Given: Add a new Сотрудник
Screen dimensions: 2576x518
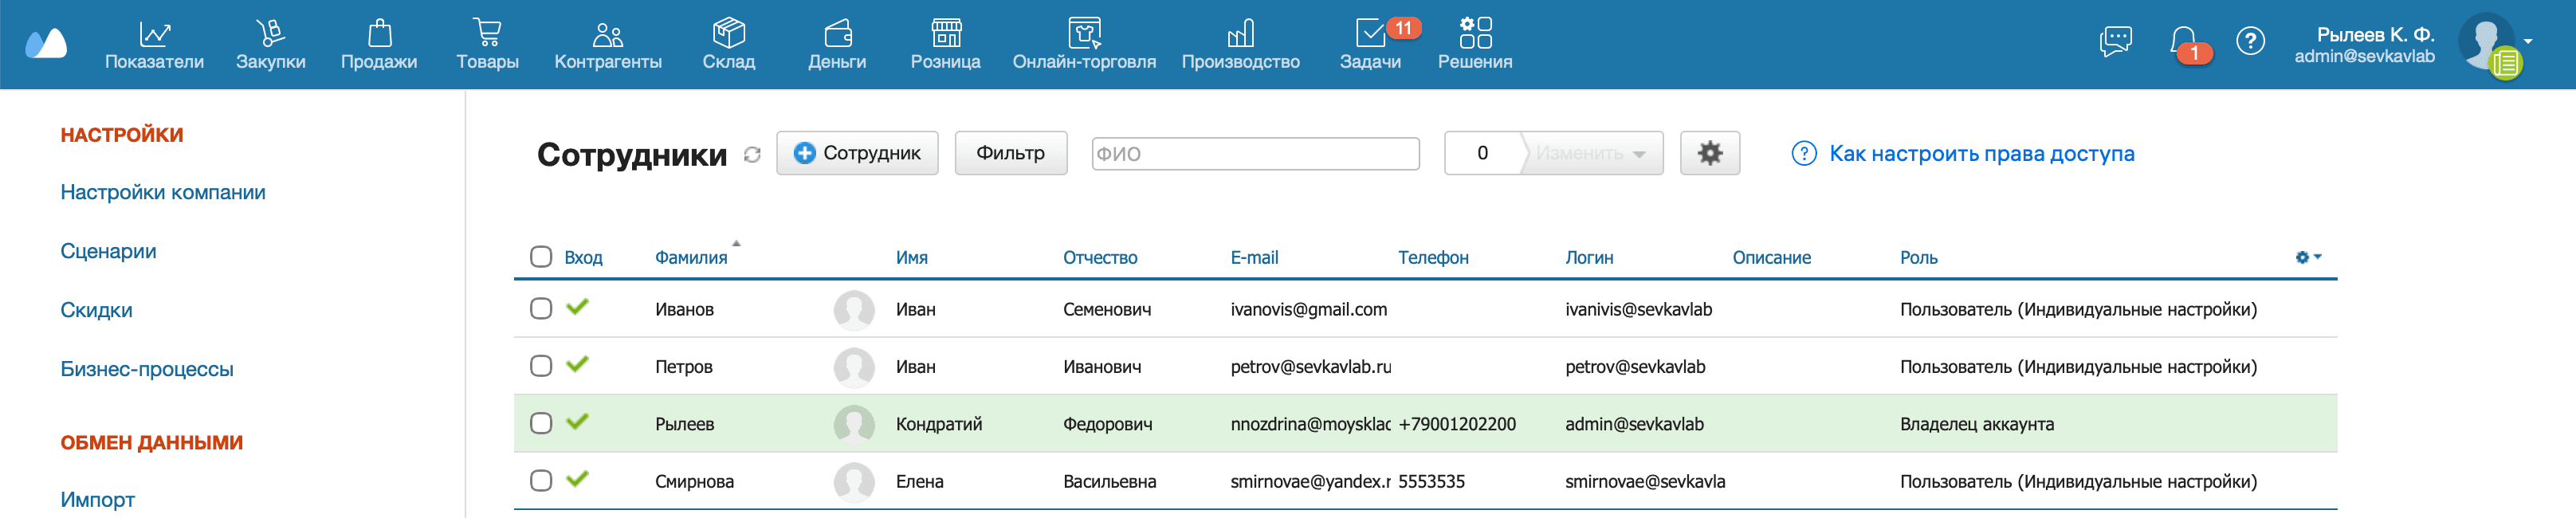Looking at the screenshot, I should [857, 153].
